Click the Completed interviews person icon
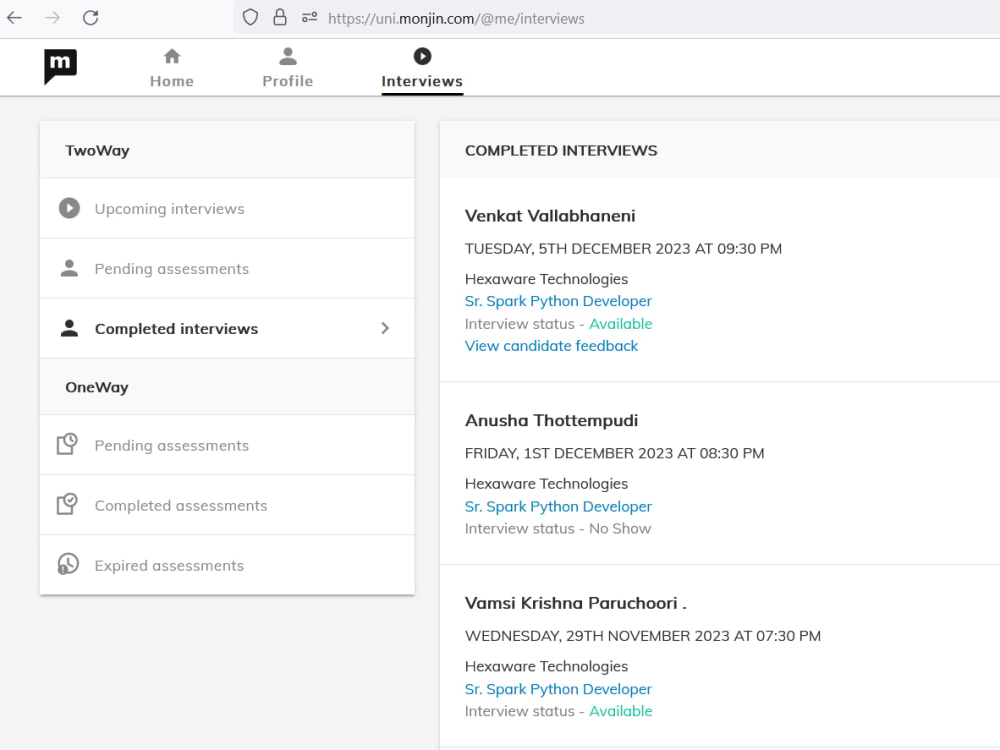This screenshot has width=1000, height=750. pos(70,328)
